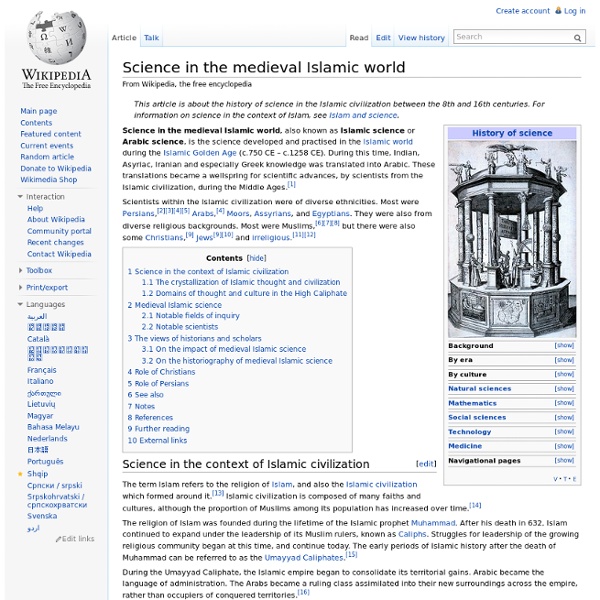Jump to 3.1 On the impact of medieval Islamic science

tap(224, 349)
